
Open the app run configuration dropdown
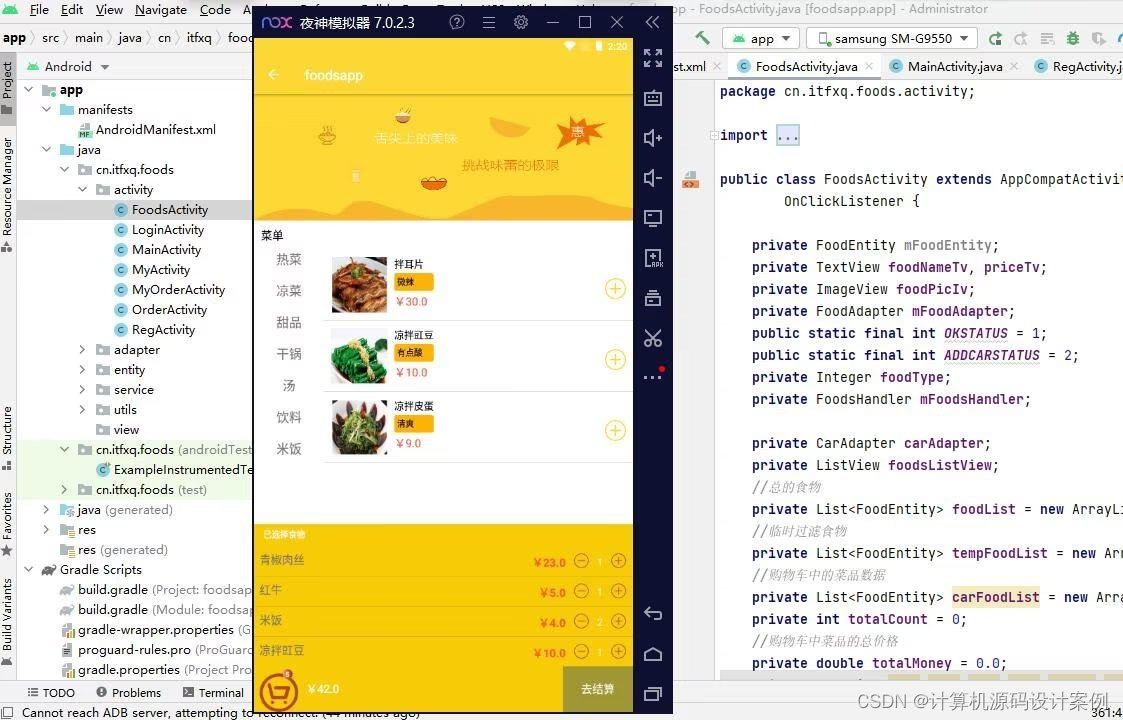click(x=761, y=39)
